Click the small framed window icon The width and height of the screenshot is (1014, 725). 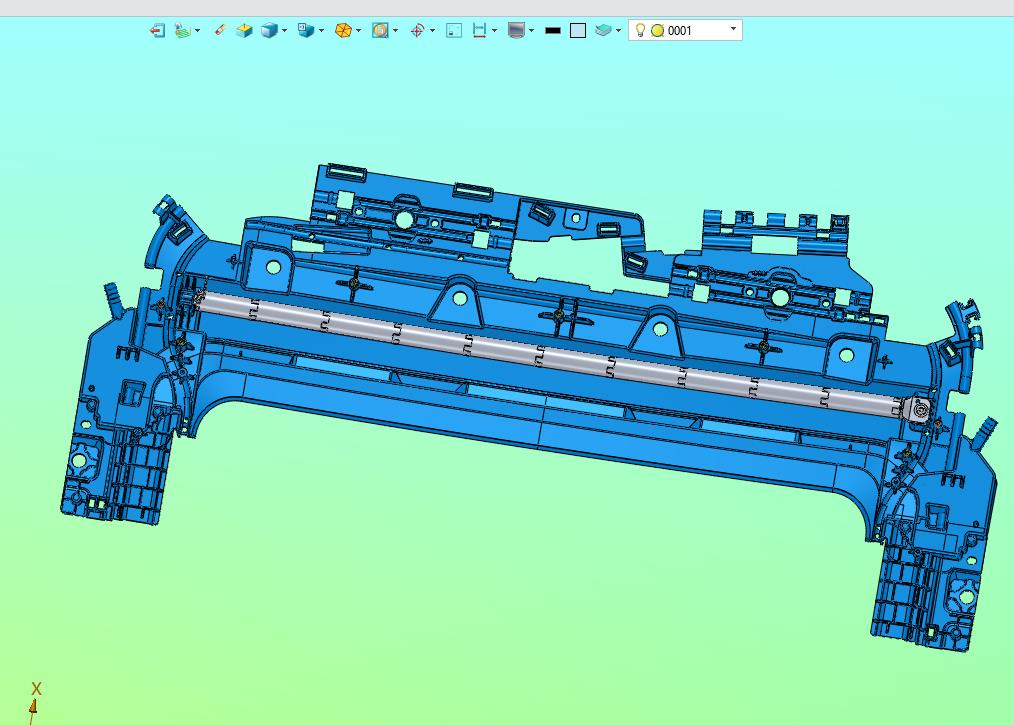(454, 30)
